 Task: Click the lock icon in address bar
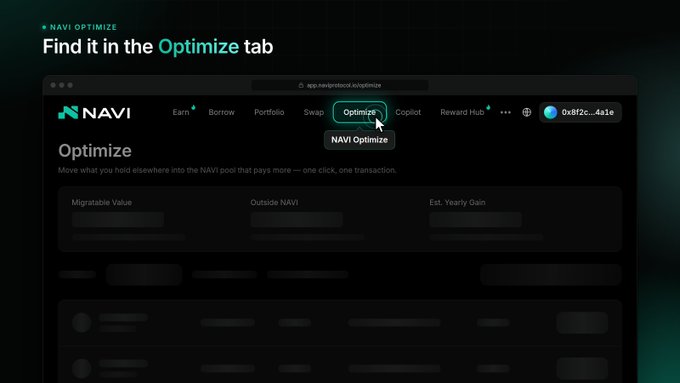point(301,85)
